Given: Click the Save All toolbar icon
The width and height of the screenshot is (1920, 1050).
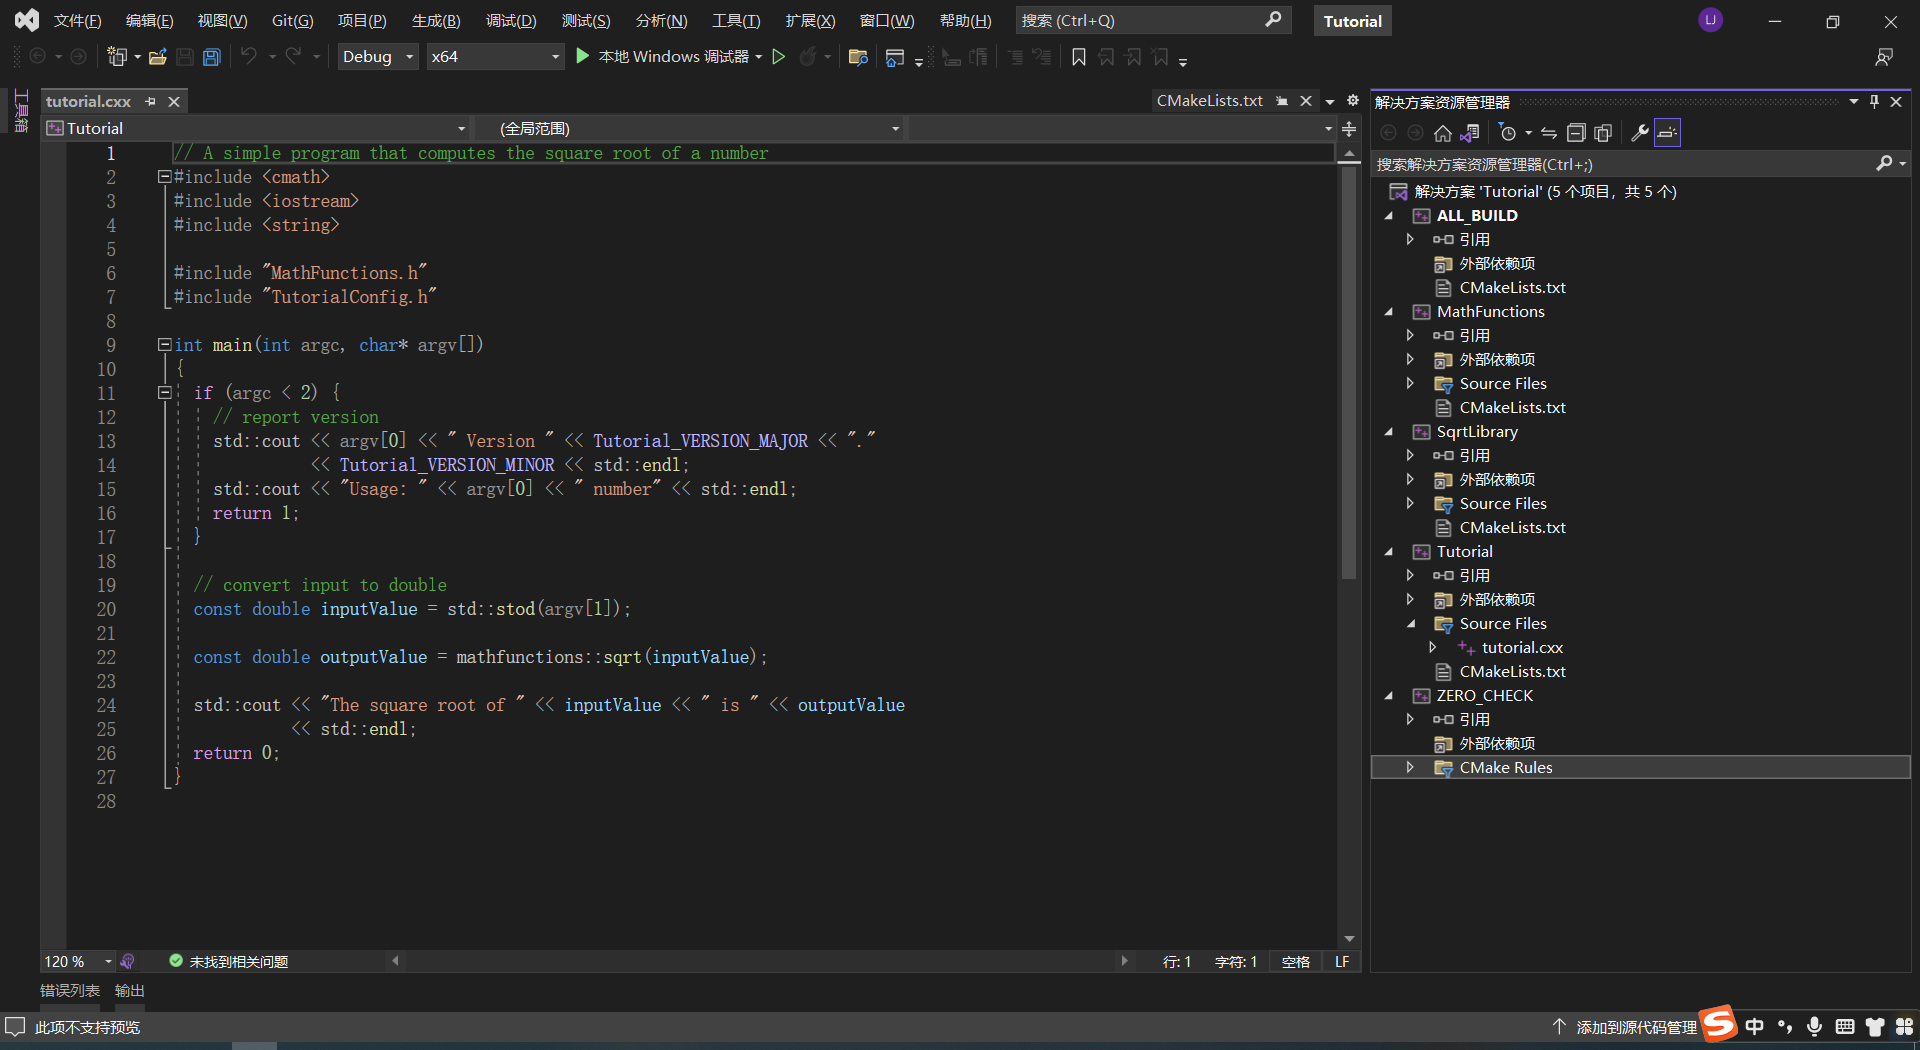Looking at the screenshot, I should (x=212, y=57).
